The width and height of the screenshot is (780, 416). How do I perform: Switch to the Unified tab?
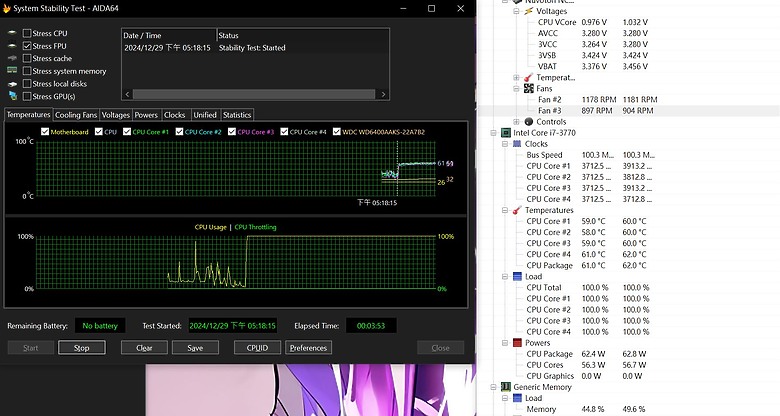205,115
